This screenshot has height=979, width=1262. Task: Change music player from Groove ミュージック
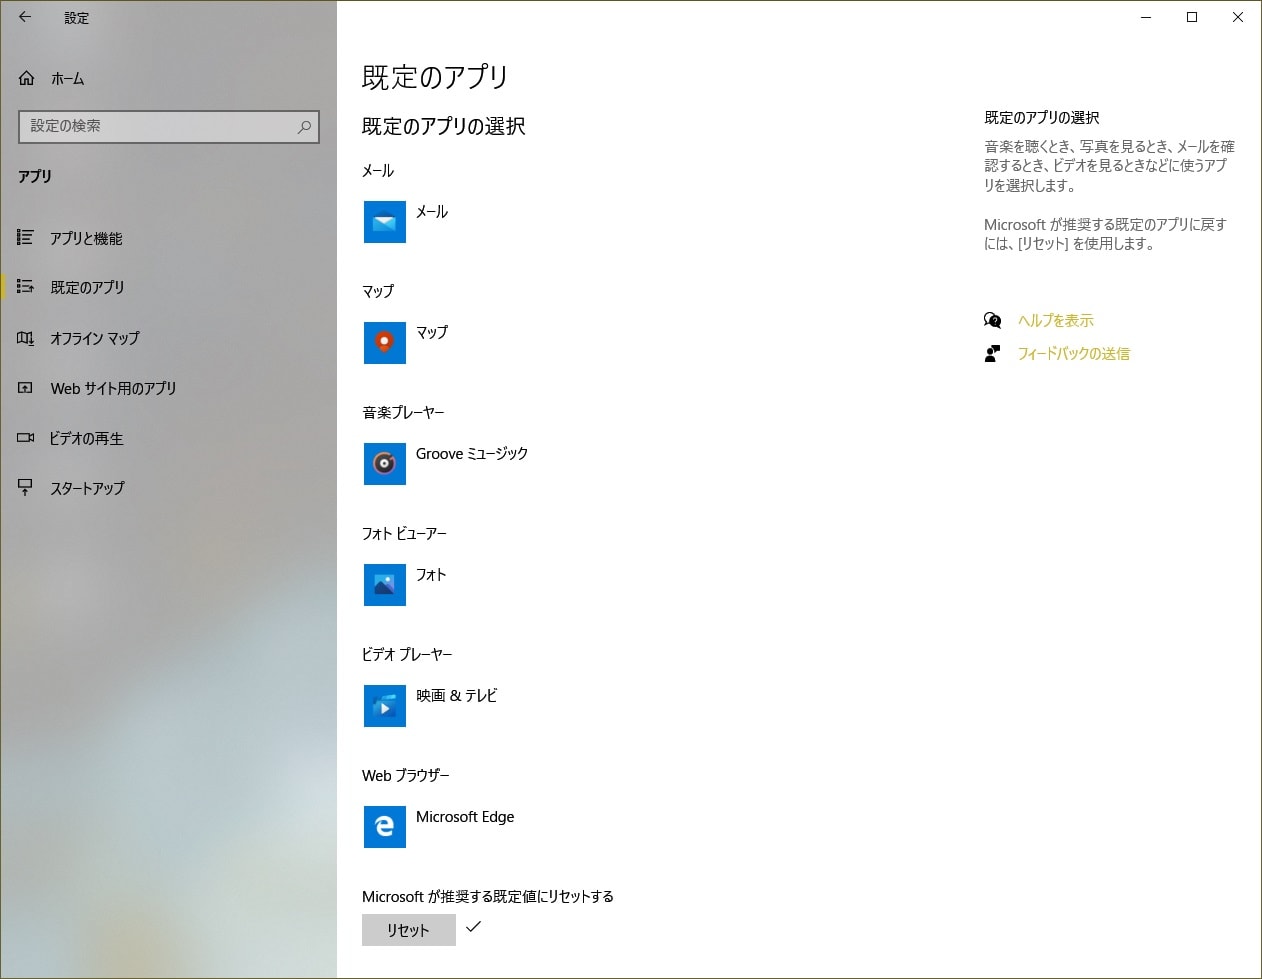(472, 454)
